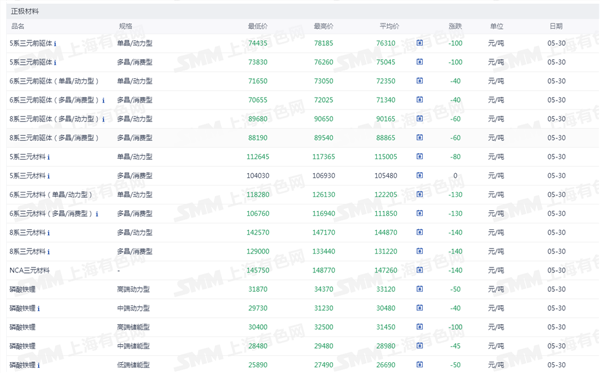Select highest price value 117365
Viewport: 600px width, 373px height.
[x=324, y=157]
